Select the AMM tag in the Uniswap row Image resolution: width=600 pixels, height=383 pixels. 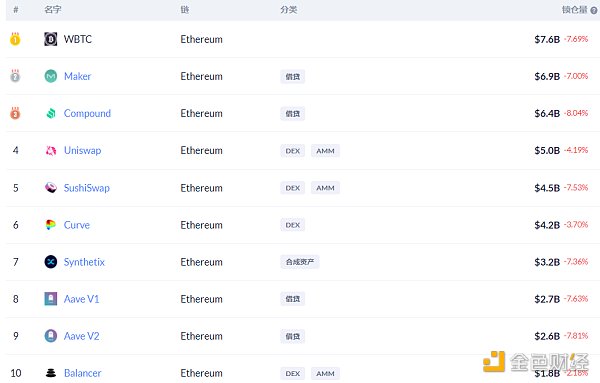[x=325, y=151]
